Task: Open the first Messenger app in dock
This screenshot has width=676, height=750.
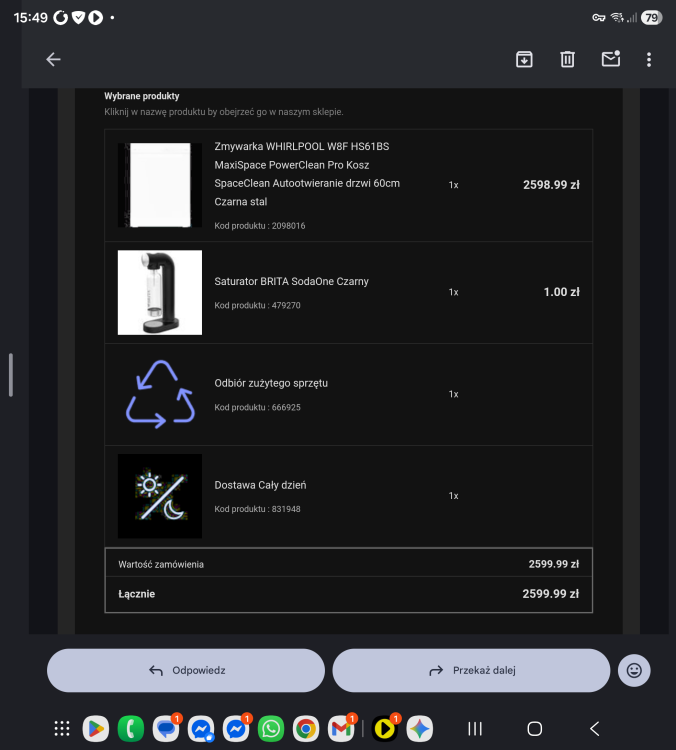Action: [201, 728]
